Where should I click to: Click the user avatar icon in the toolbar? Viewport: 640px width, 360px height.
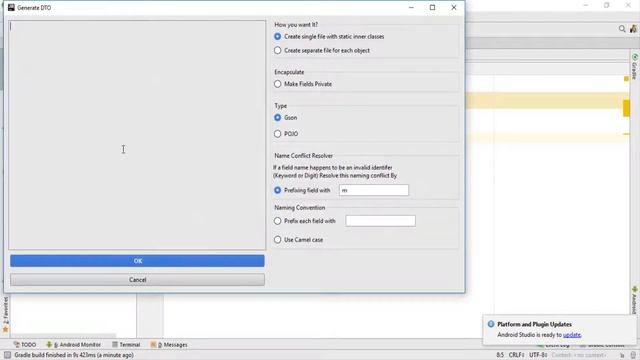point(633,29)
